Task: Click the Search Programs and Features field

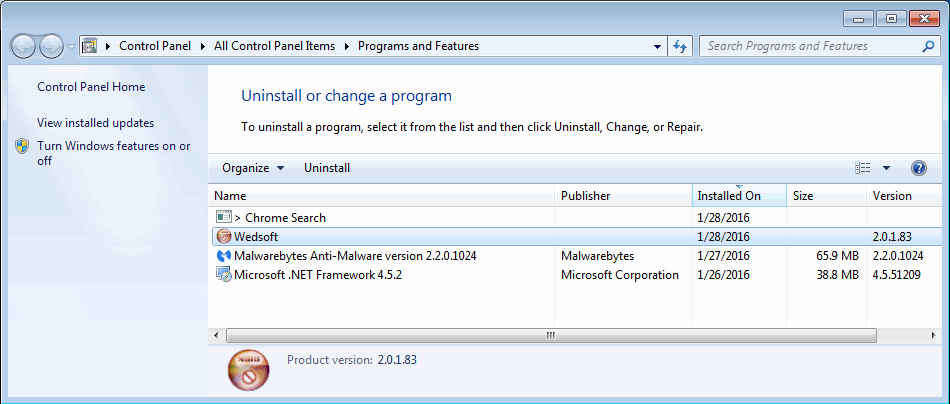Action: (809, 46)
